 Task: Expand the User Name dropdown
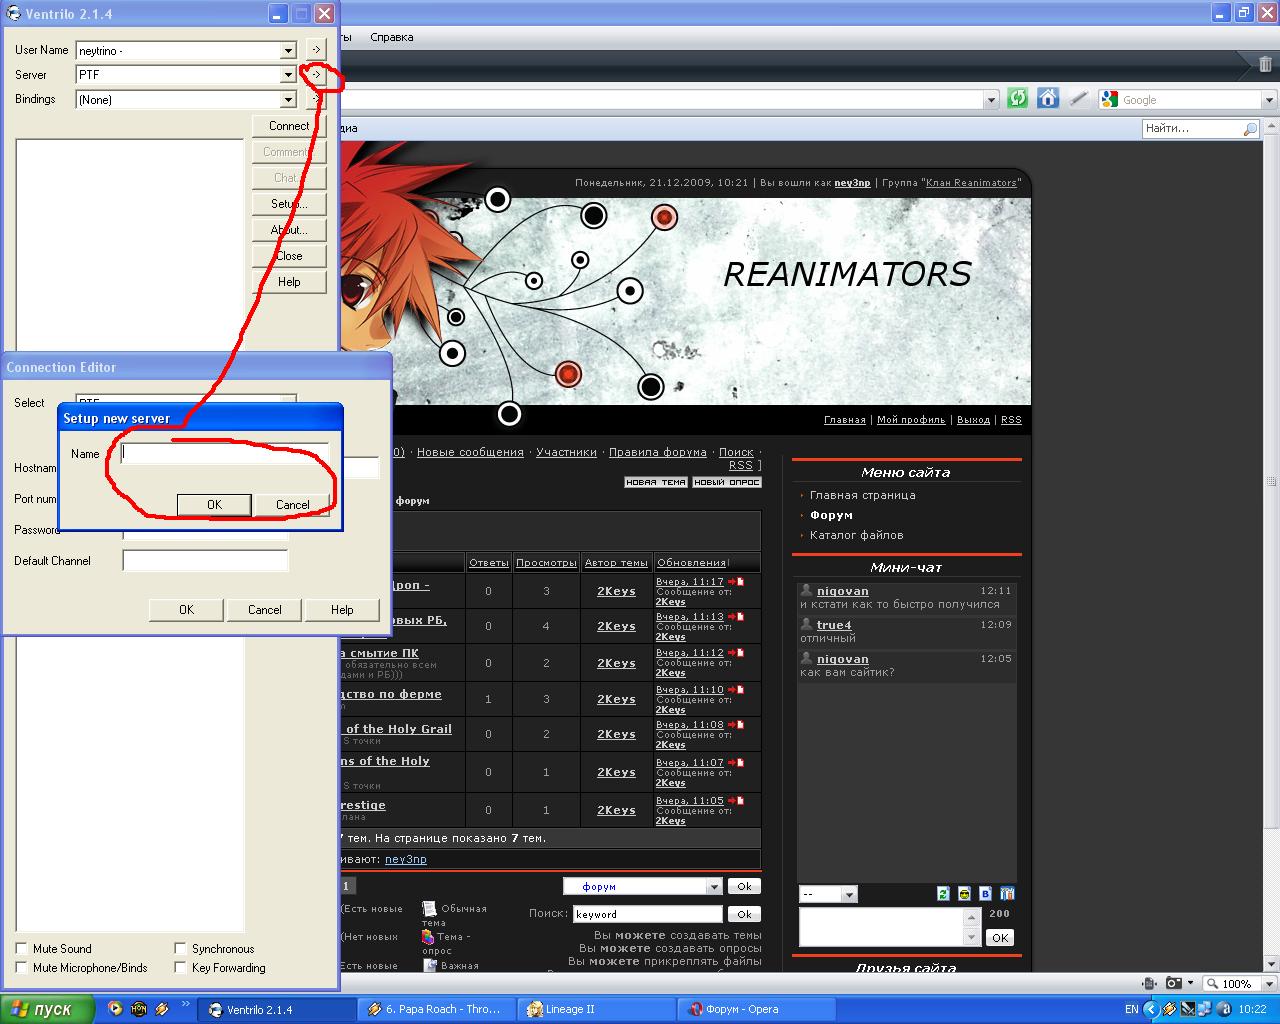pyautogui.click(x=288, y=50)
